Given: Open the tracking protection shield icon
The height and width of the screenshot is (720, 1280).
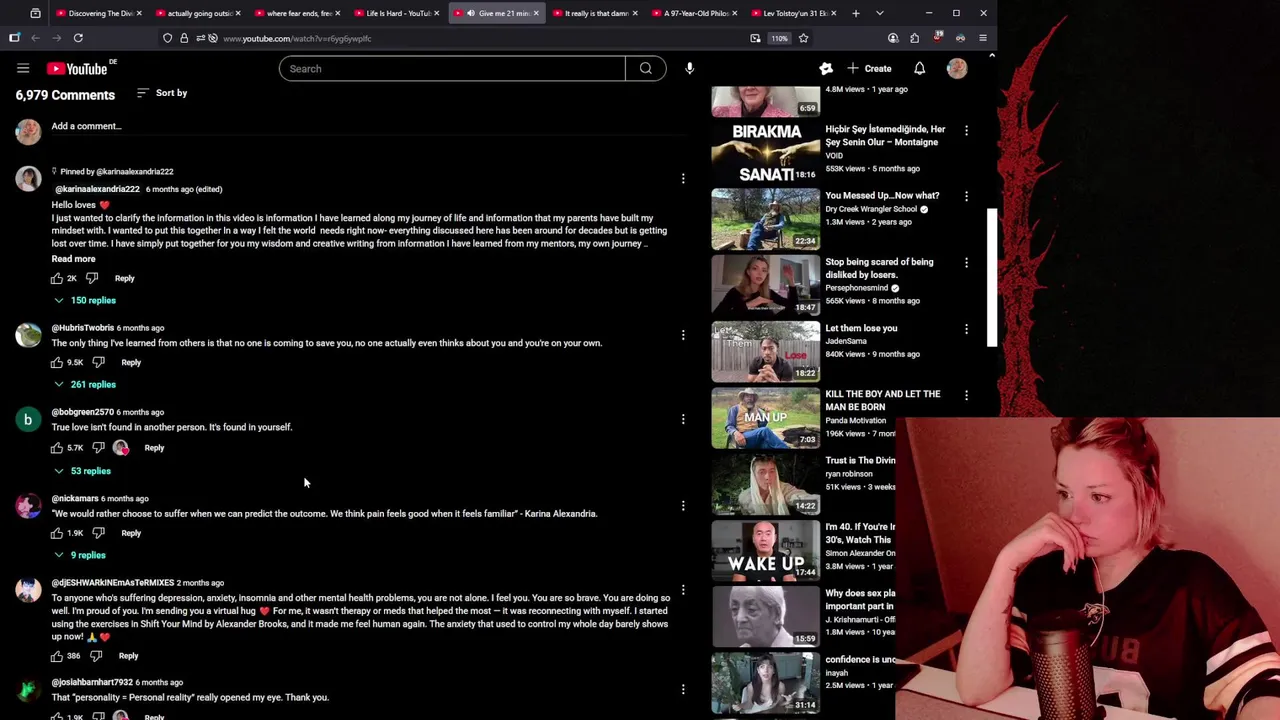Looking at the screenshot, I should (167, 38).
